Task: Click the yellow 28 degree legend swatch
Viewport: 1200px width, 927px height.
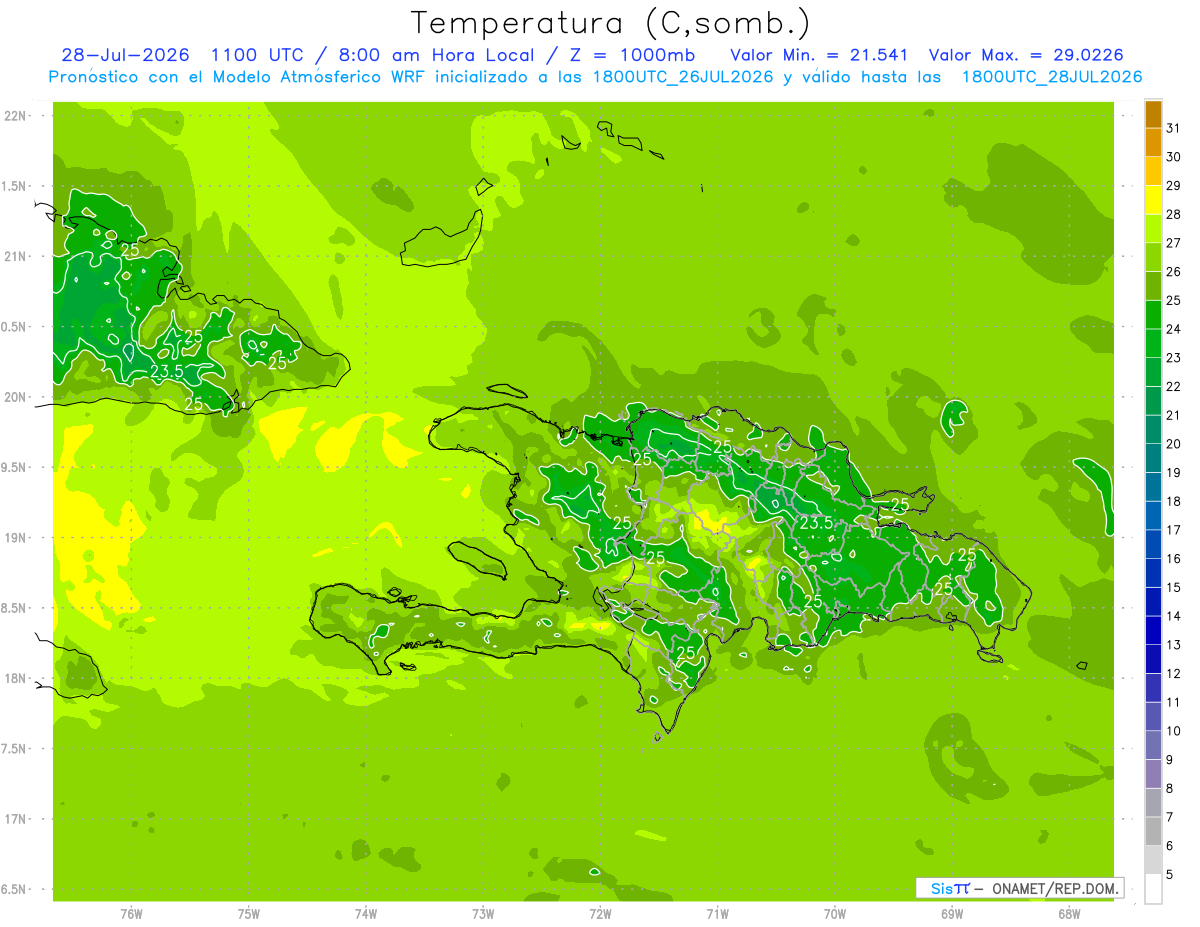Action: click(1153, 200)
